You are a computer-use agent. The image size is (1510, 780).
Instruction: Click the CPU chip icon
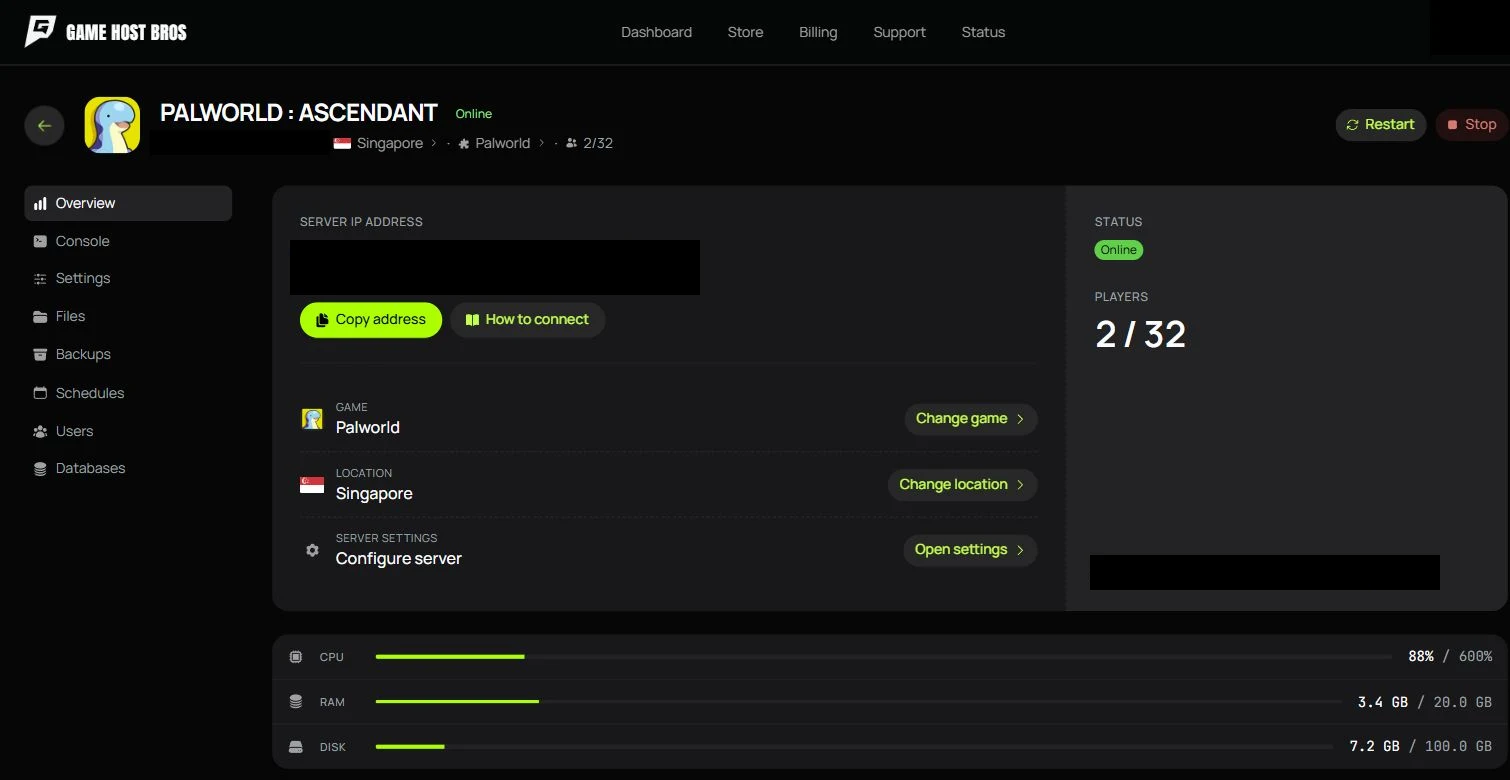click(x=295, y=657)
